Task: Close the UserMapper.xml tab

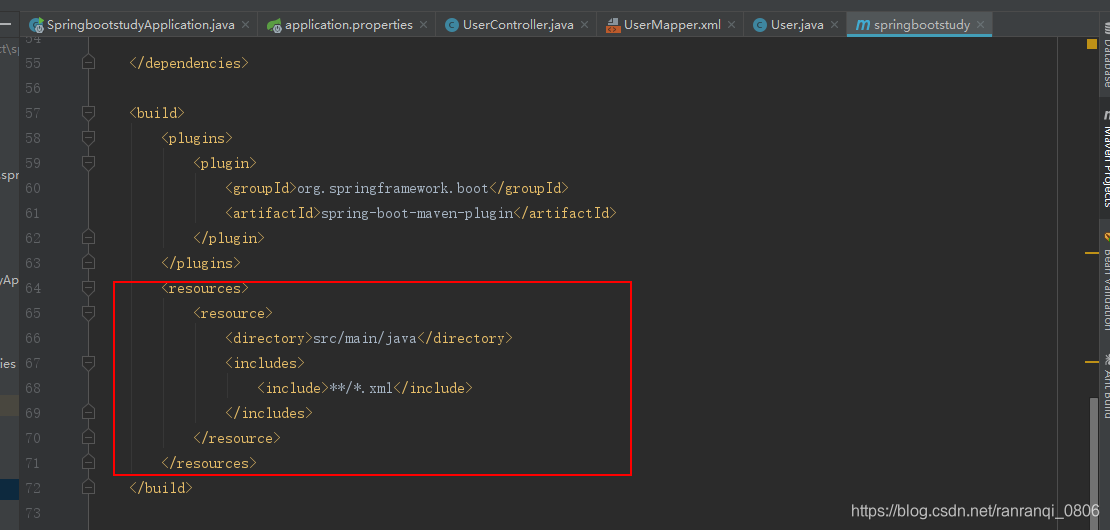Action: 731,25
